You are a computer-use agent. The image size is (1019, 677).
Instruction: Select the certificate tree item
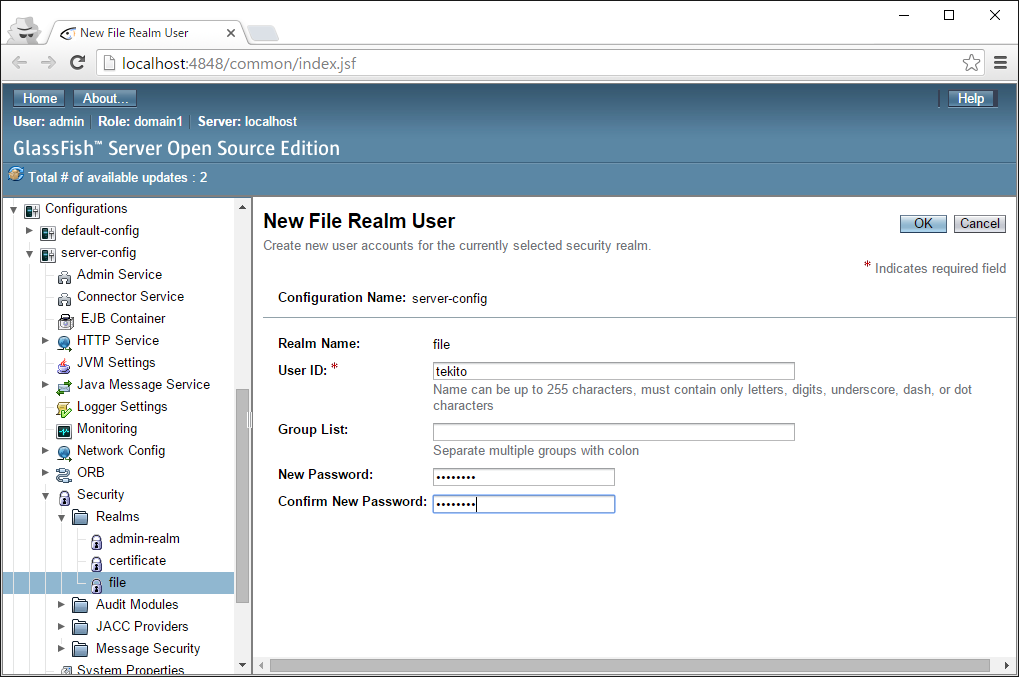point(137,561)
